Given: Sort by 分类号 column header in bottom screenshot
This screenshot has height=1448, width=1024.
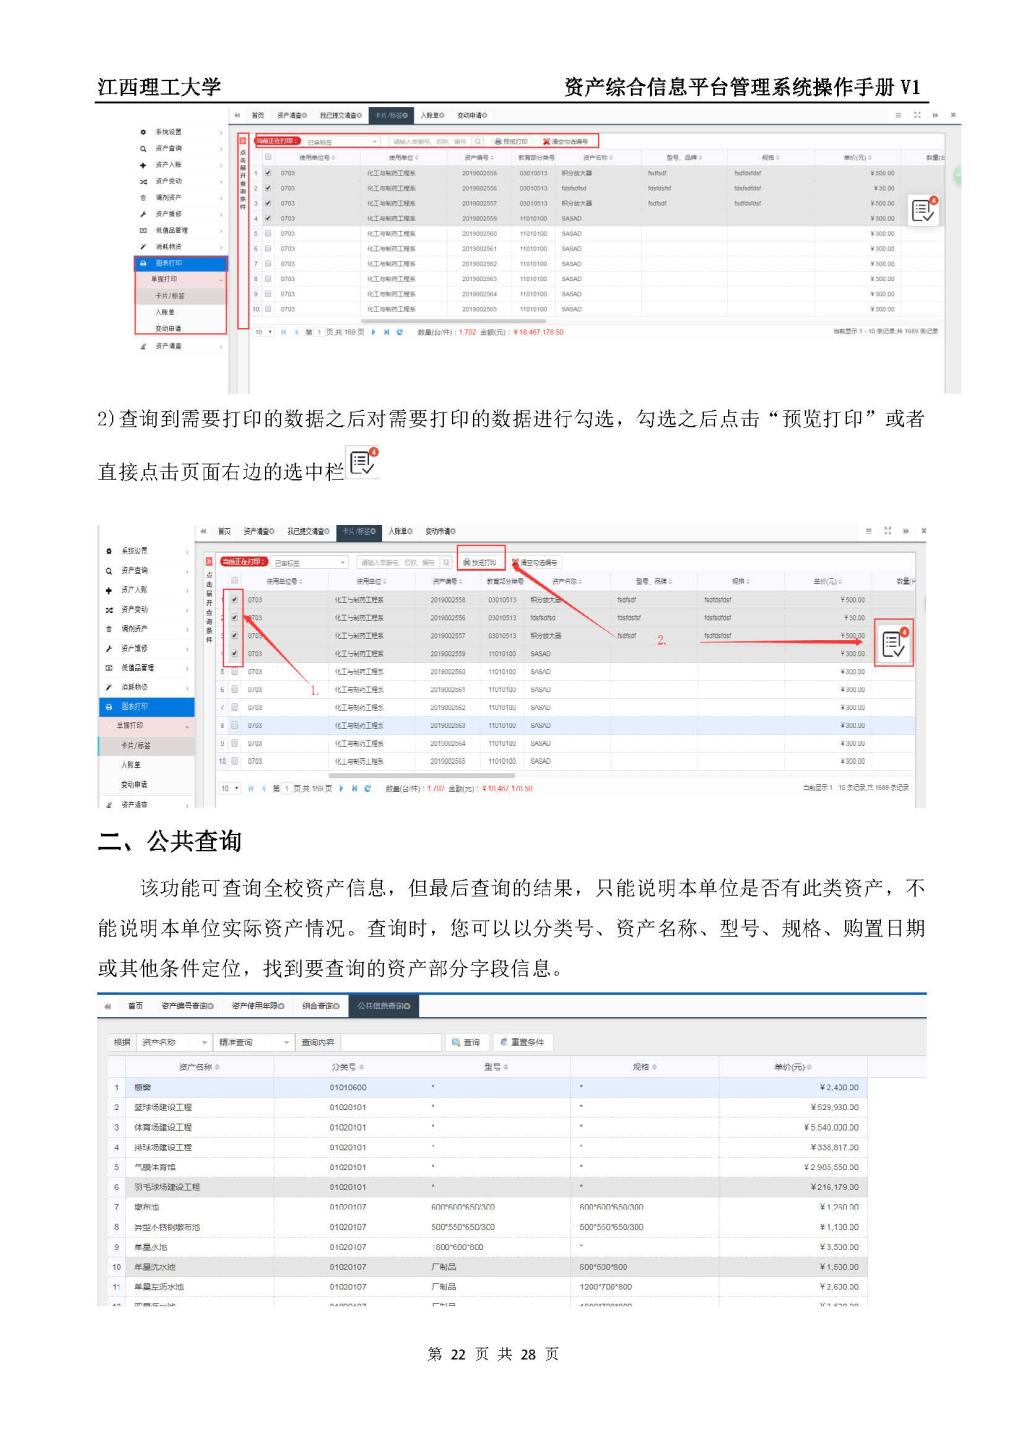Looking at the screenshot, I should pyautogui.click(x=347, y=1067).
